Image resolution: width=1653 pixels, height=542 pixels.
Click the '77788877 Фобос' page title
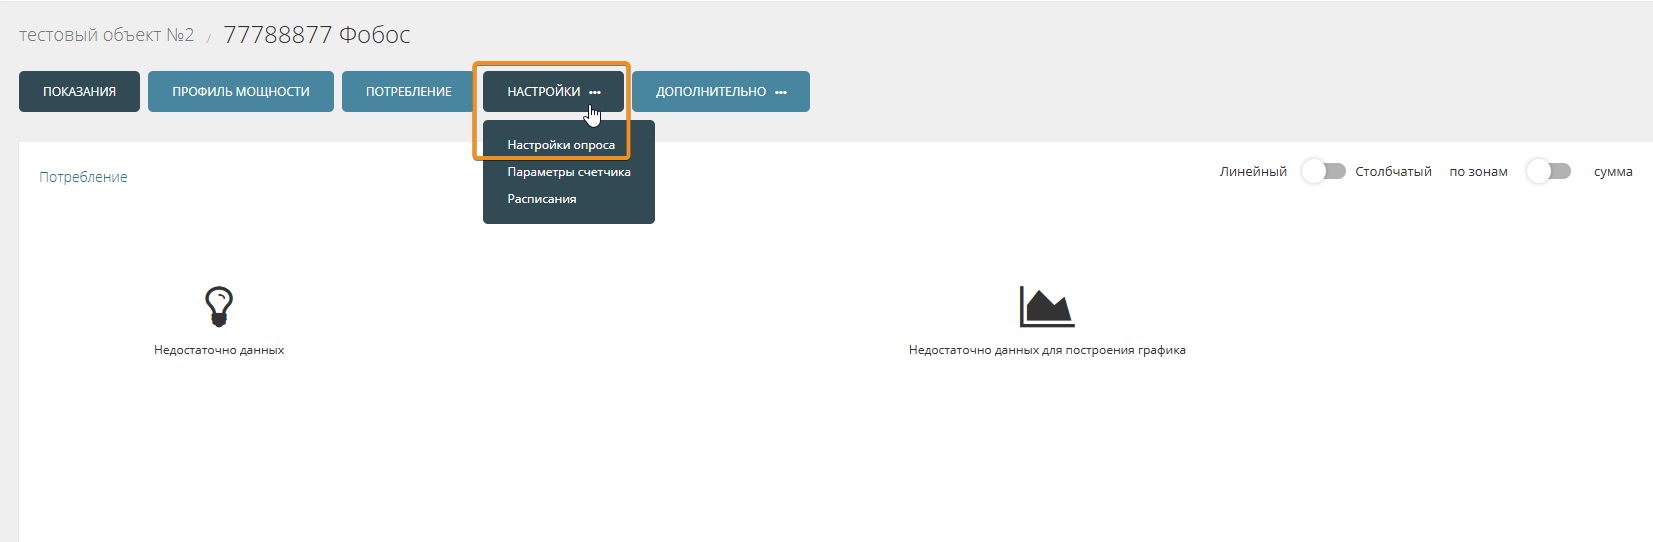(316, 35)
